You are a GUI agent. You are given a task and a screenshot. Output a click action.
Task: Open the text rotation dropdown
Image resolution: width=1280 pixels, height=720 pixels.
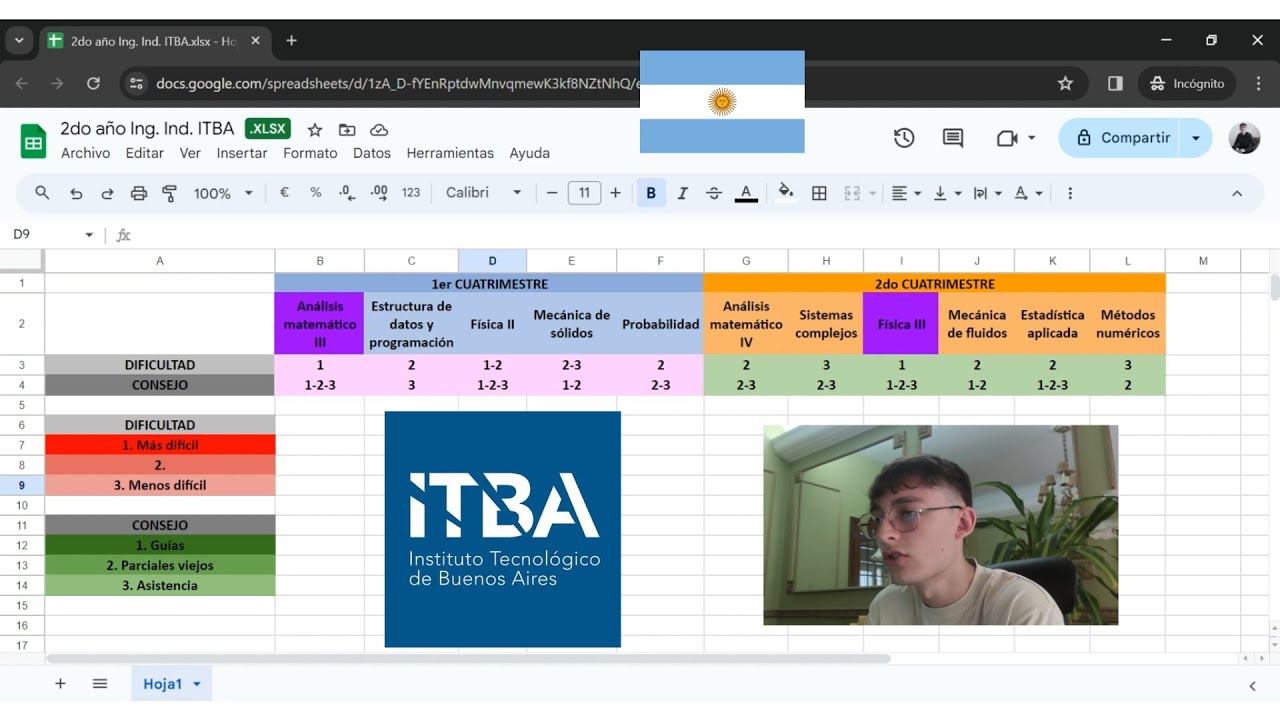coord(1028,193)
